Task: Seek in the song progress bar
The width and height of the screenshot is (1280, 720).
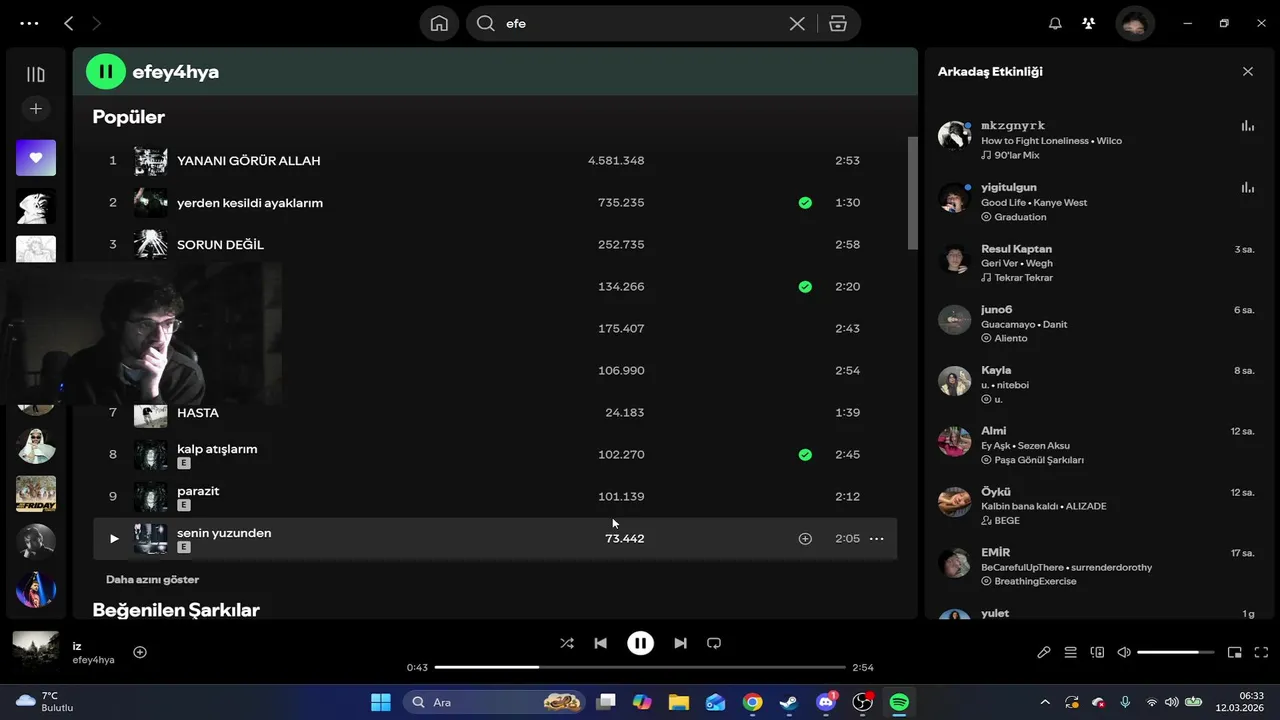Action: tap(640, 667)
